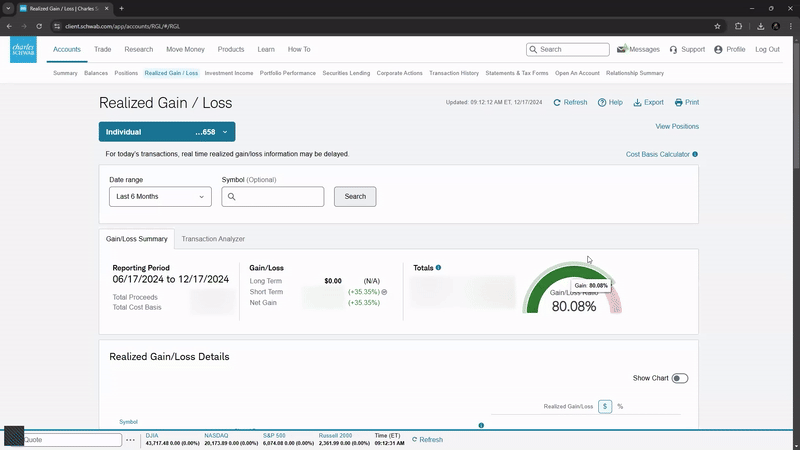Open the Accounts main menu
The width and height of the screenshot is (800, 450).
[67, 49]
